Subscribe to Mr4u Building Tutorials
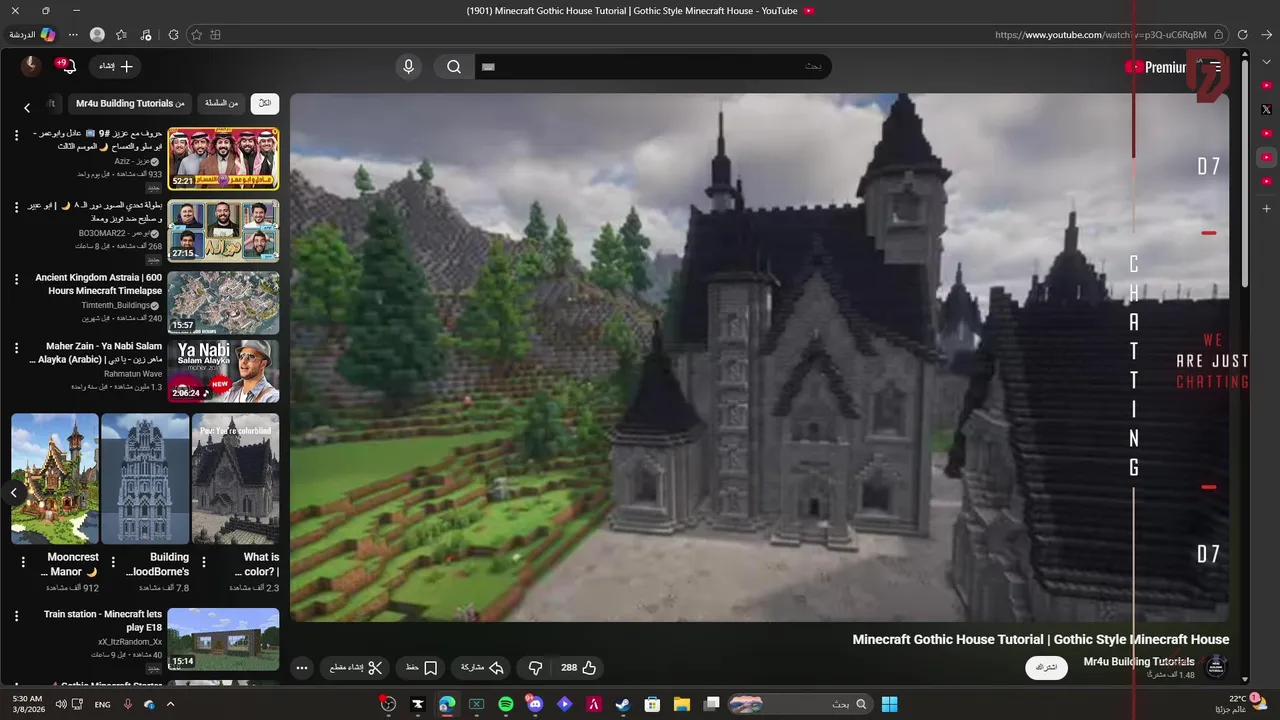Screen dimensions: 1280x720 coord(1046,667)
